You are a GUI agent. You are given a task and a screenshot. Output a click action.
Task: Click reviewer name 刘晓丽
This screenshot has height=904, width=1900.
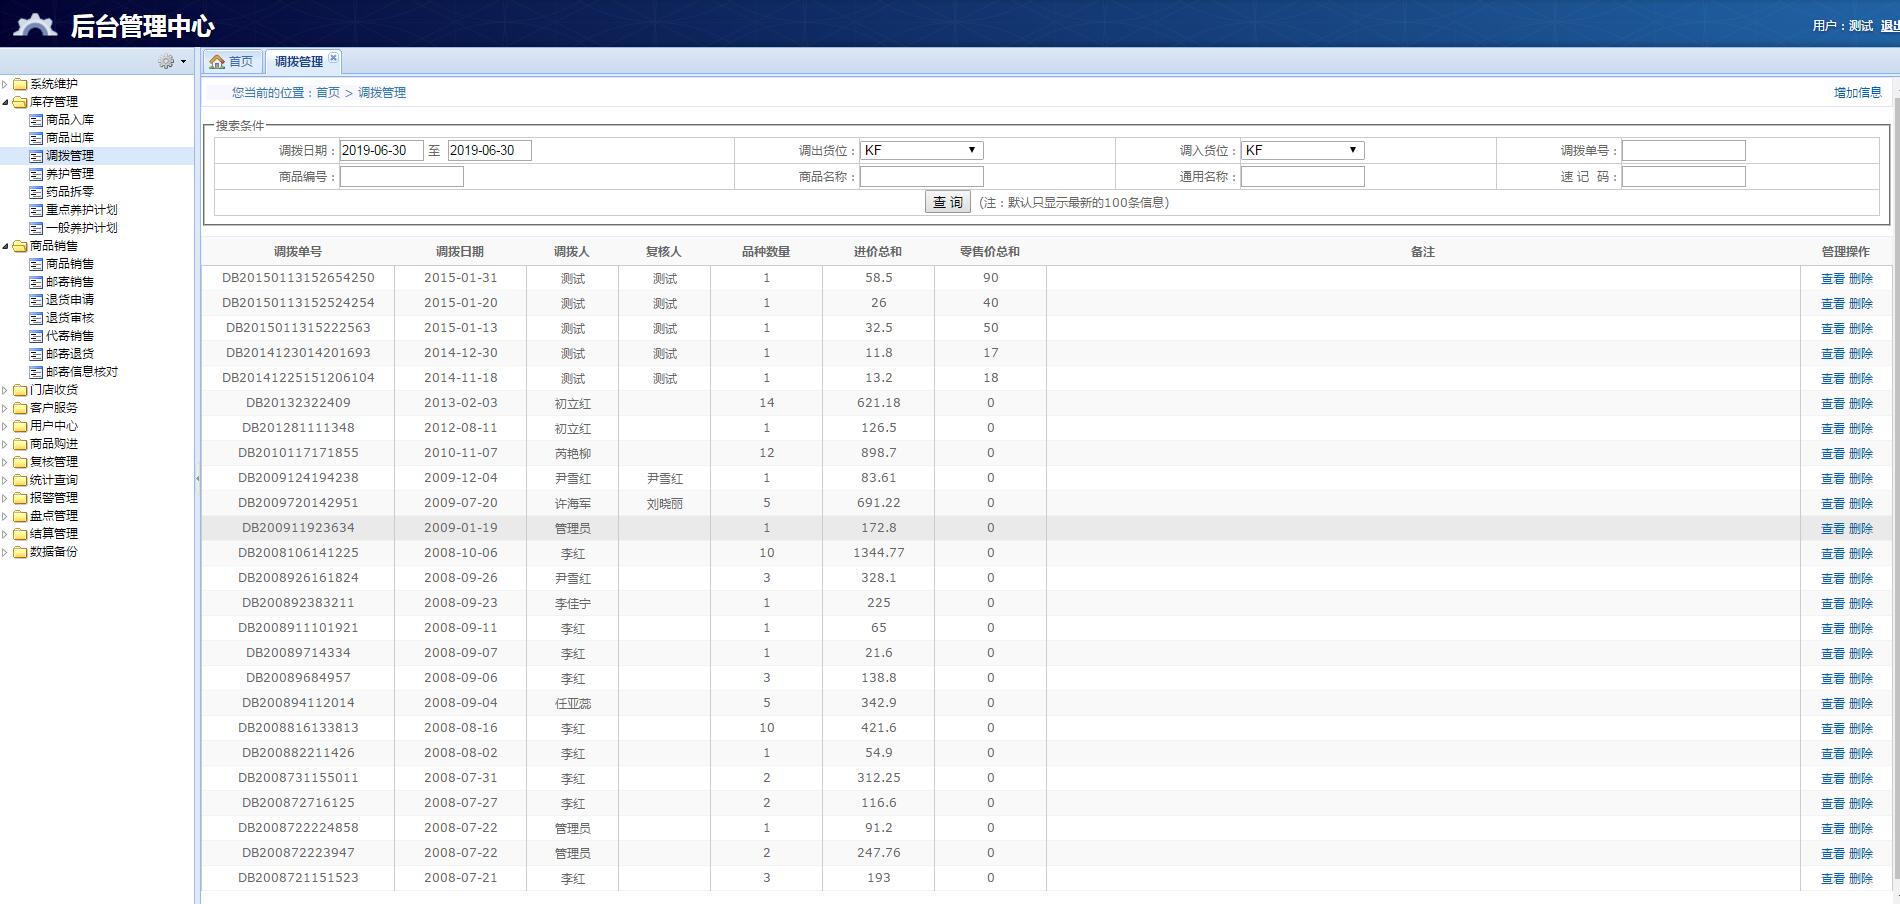point(664,504)
